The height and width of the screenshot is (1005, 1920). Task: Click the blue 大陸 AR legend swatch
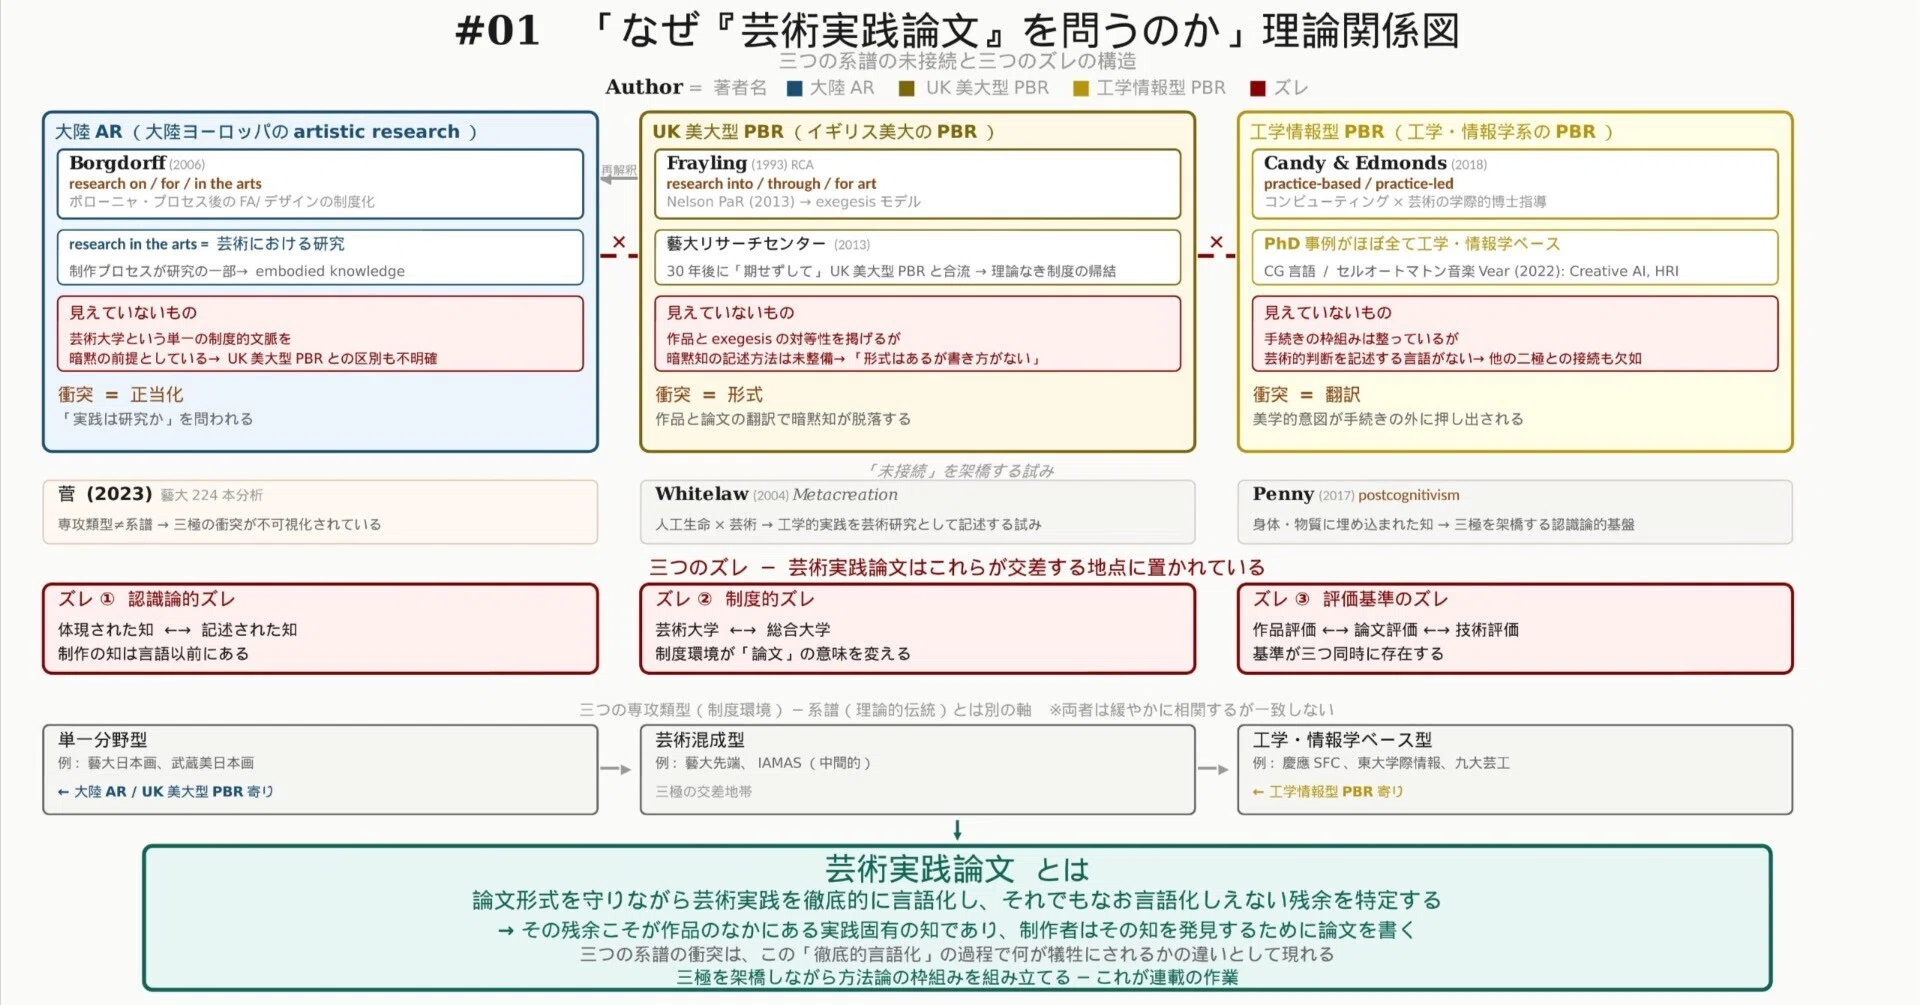click(x=795, y=88)
